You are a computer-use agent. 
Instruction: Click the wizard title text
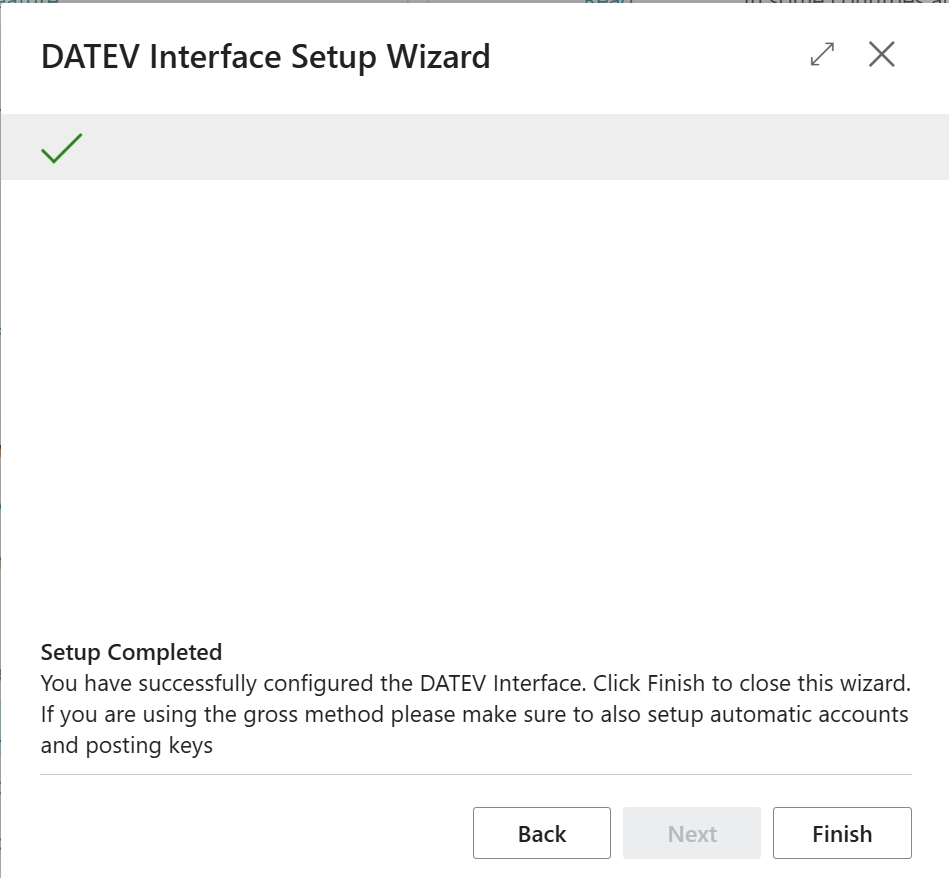pos(265,56)
